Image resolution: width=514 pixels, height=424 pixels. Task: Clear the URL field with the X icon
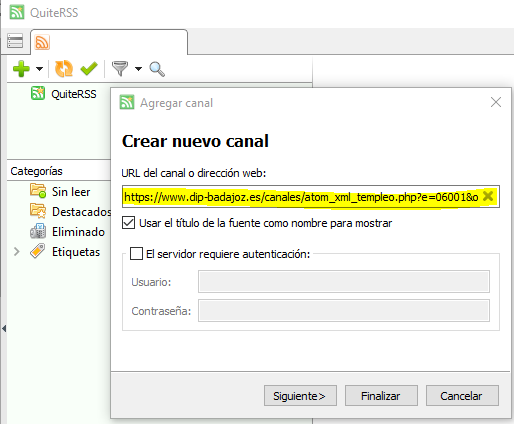coord(488,196)
